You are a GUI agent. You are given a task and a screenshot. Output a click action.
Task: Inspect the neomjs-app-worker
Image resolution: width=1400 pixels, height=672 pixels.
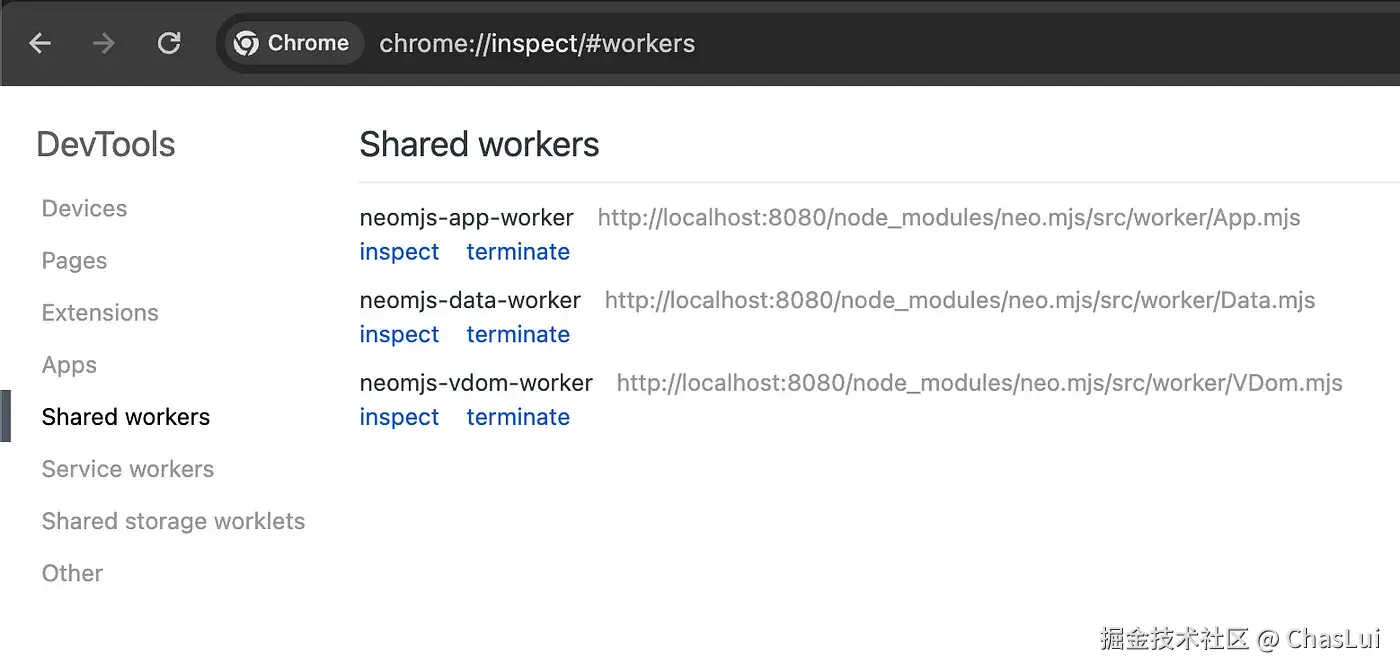[399, 252]
